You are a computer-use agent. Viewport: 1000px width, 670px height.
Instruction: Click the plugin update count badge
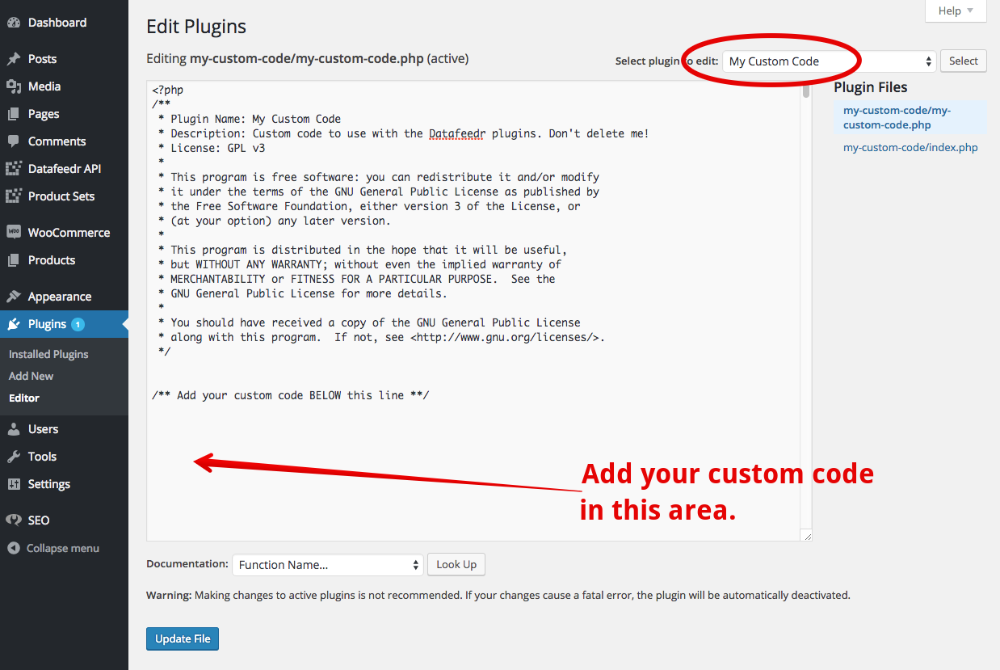click(78, 324)
